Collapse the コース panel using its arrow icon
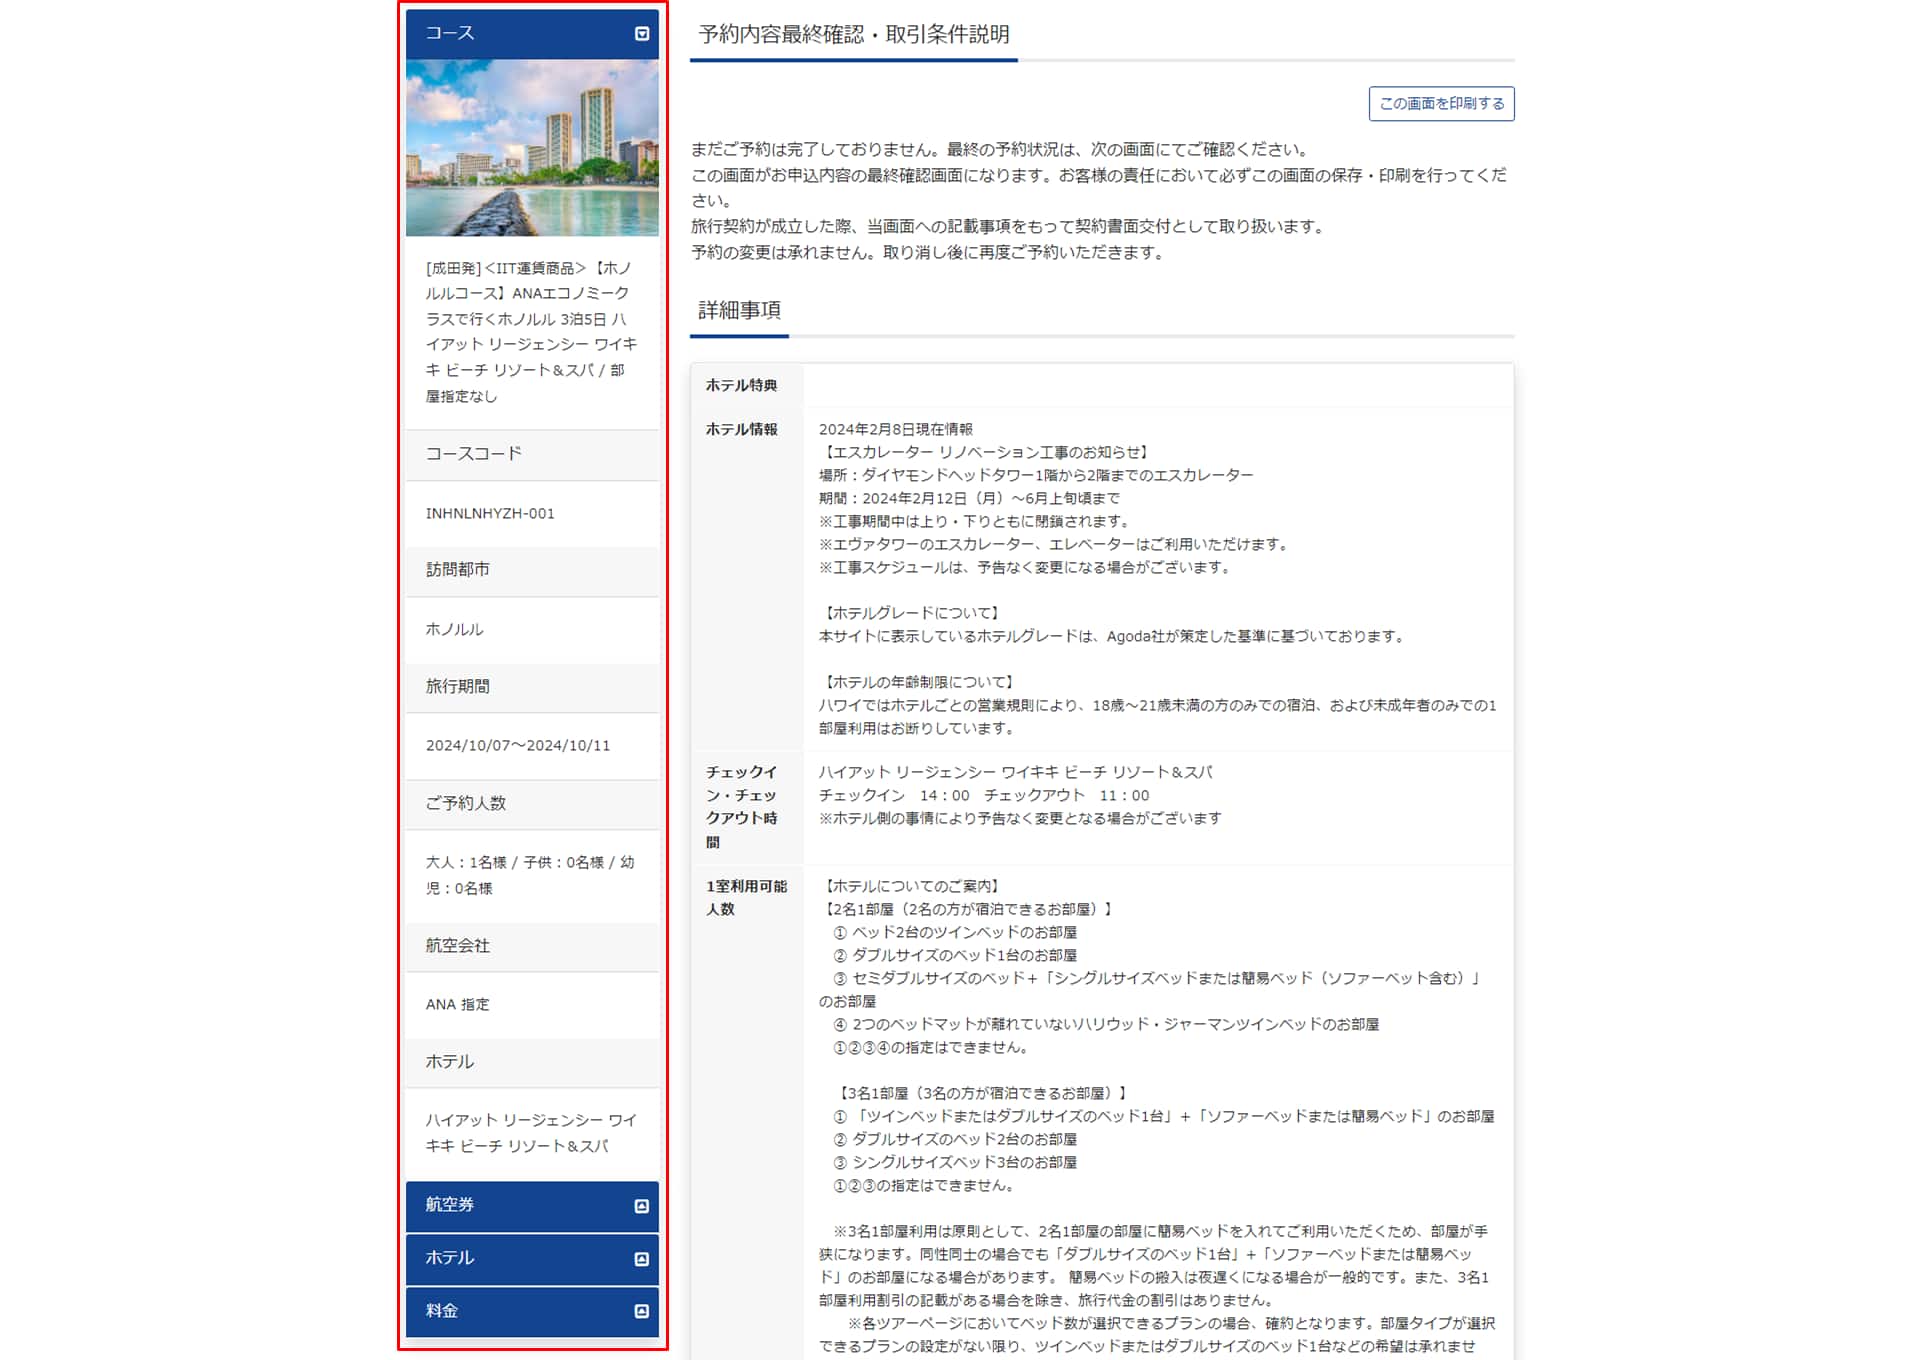Viewport: 1920px width, 1360px height. [x=642, y=34]
